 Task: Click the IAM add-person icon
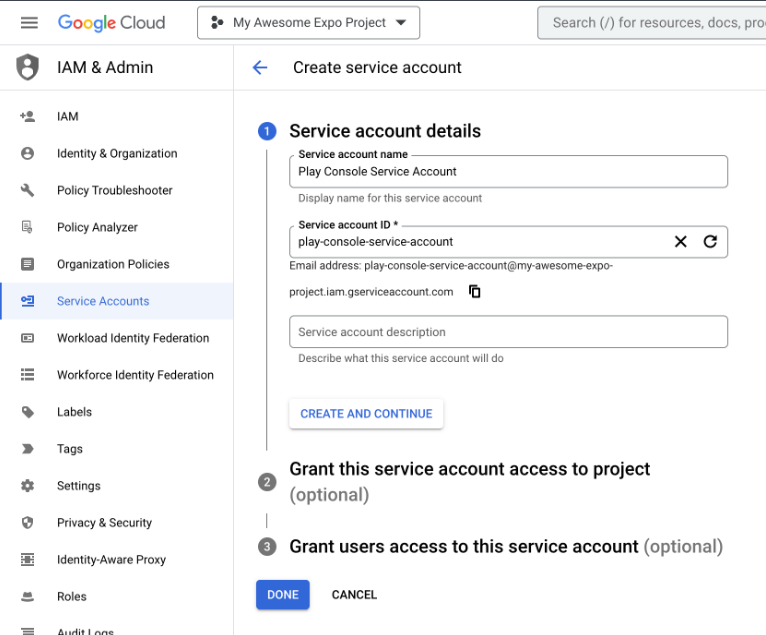27,116
